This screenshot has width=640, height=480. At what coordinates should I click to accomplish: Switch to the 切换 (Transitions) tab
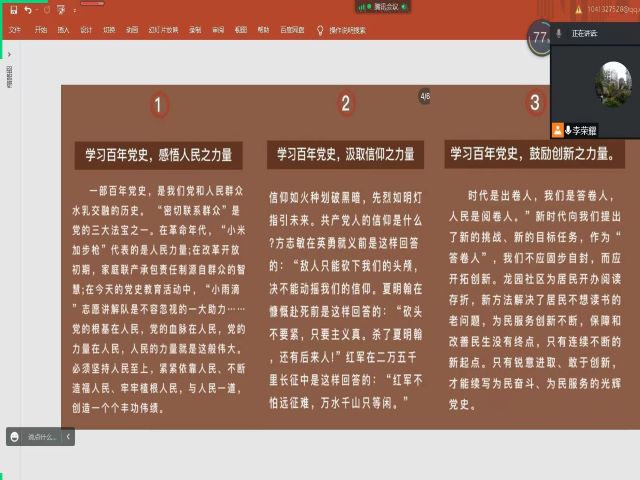click(x=109, y=30)
